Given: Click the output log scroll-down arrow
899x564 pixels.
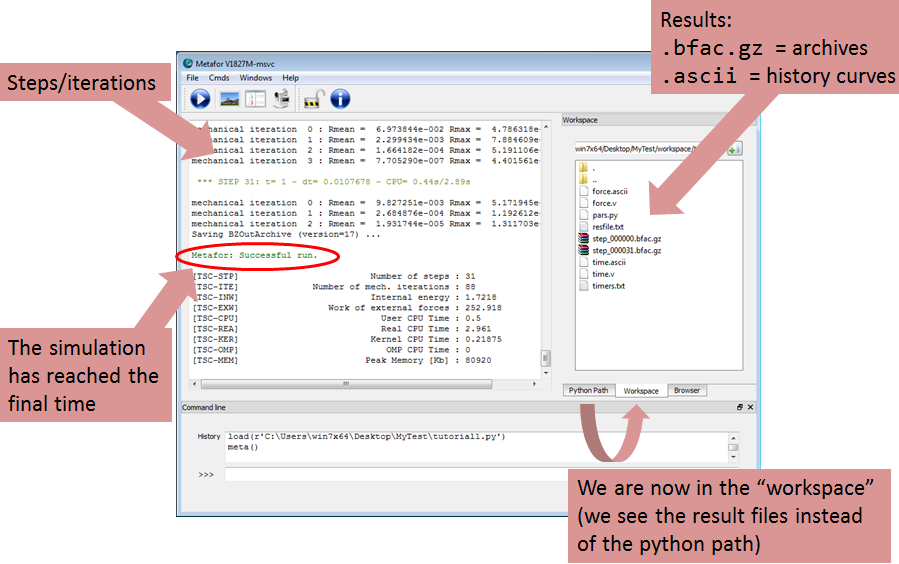Looking at the screenshot, I should (546, 373).
